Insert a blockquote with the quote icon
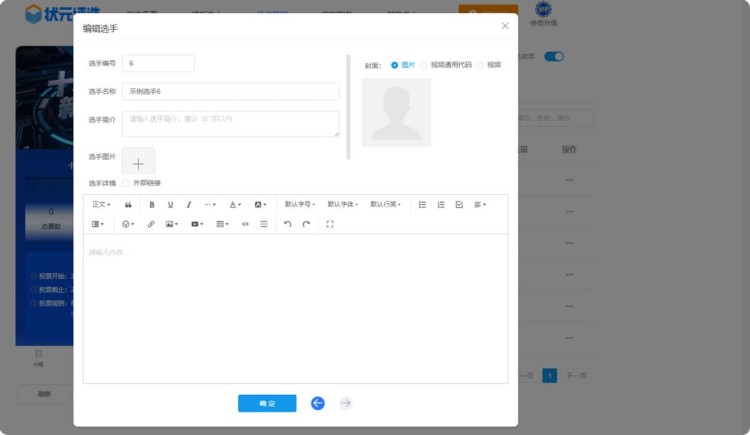The height and width of the screenshot is (435, 750). [x=128, y=205]
